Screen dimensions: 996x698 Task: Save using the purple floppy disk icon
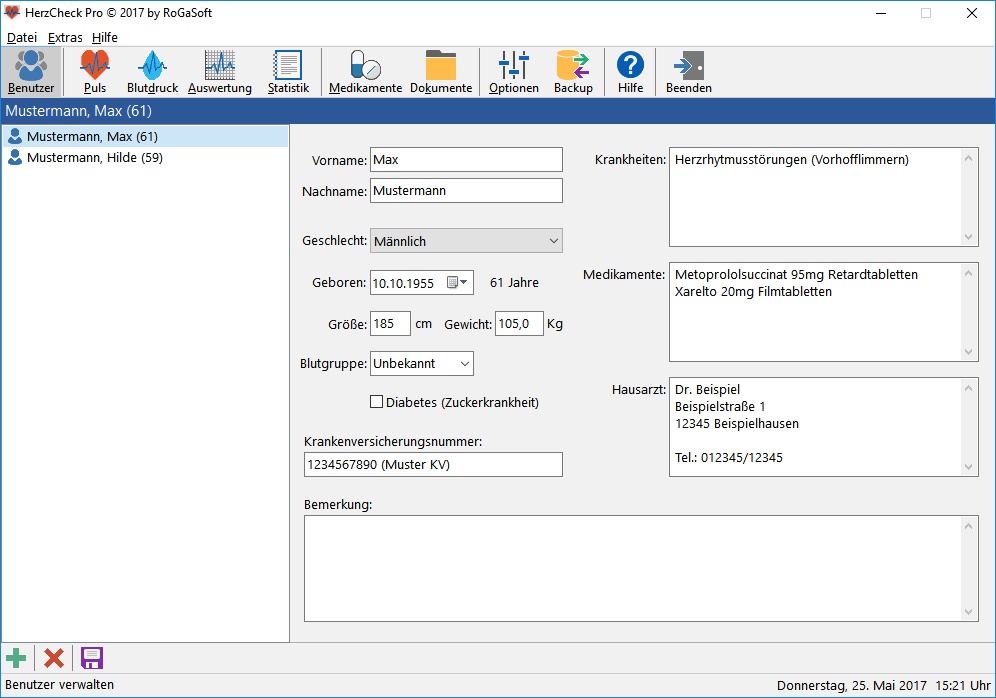(x=92, y=658)
